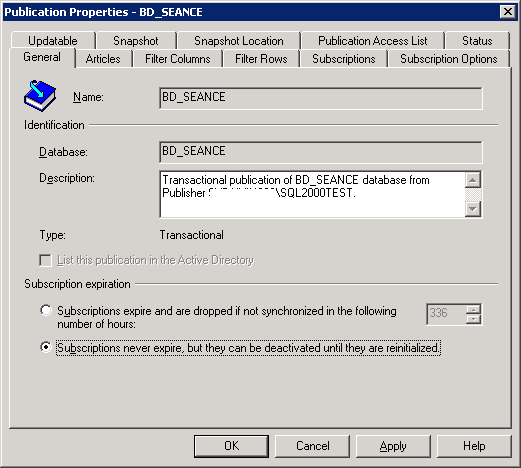Close the Publication Properties dialog

click(x=507, y=12)
